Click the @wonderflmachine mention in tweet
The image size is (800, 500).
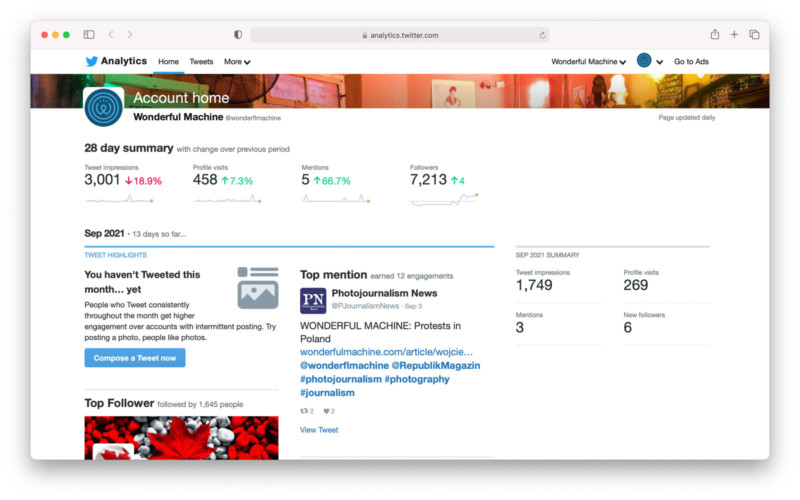(x=344, y=366)
